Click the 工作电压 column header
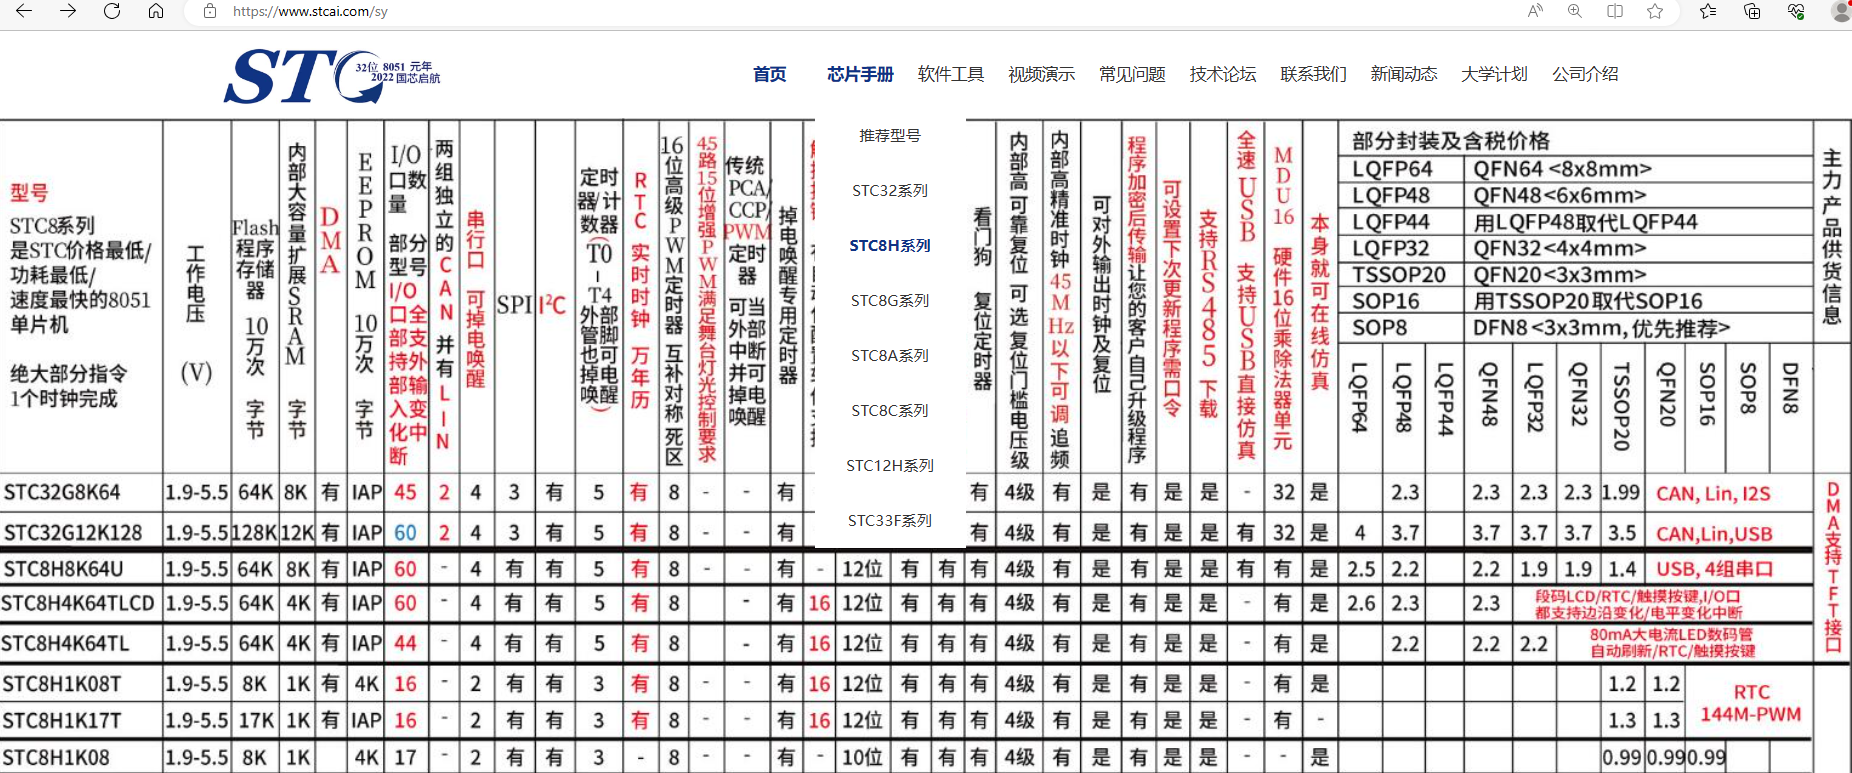1852x773 pixels. tap(196, 284)
